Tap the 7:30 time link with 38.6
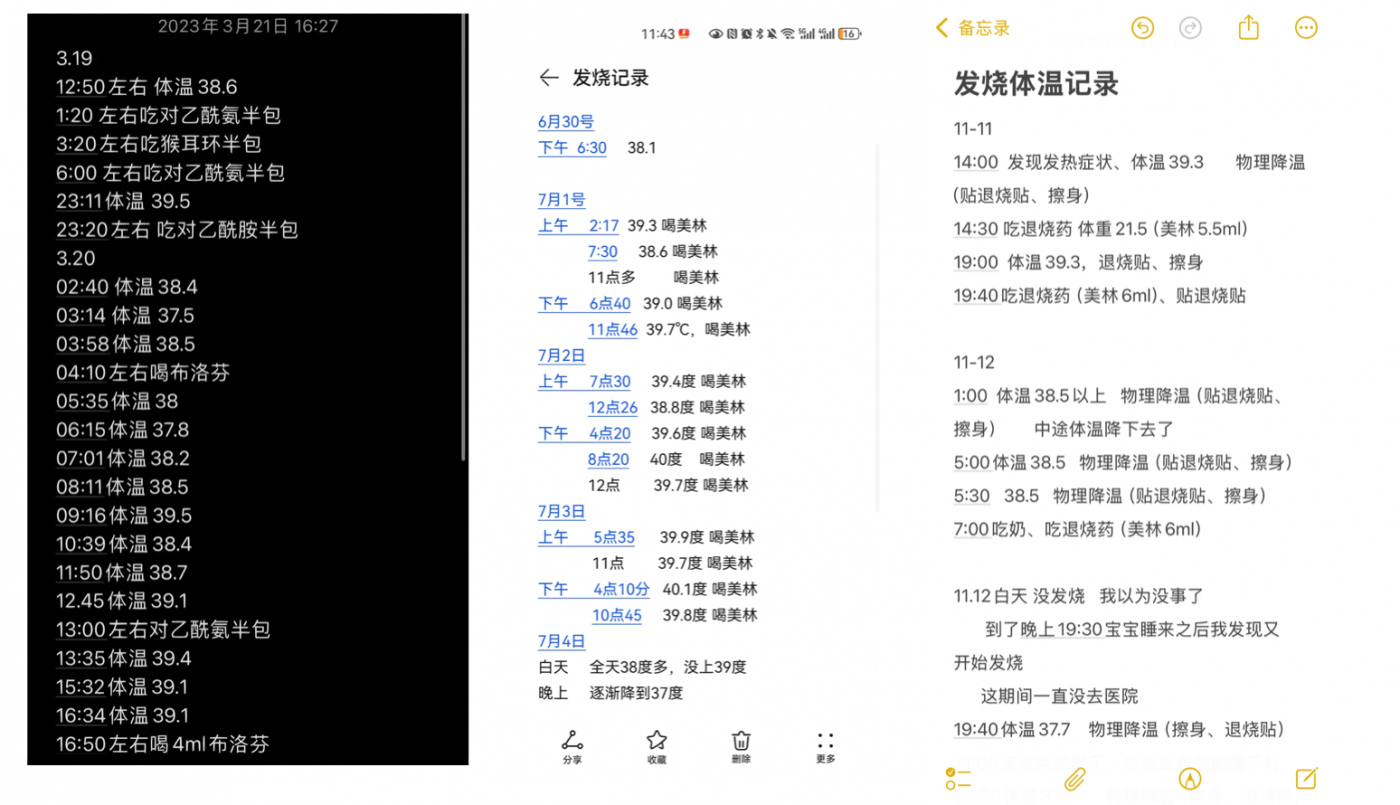This screenshot has height=805, width=1400. click(x=603, y=252)
